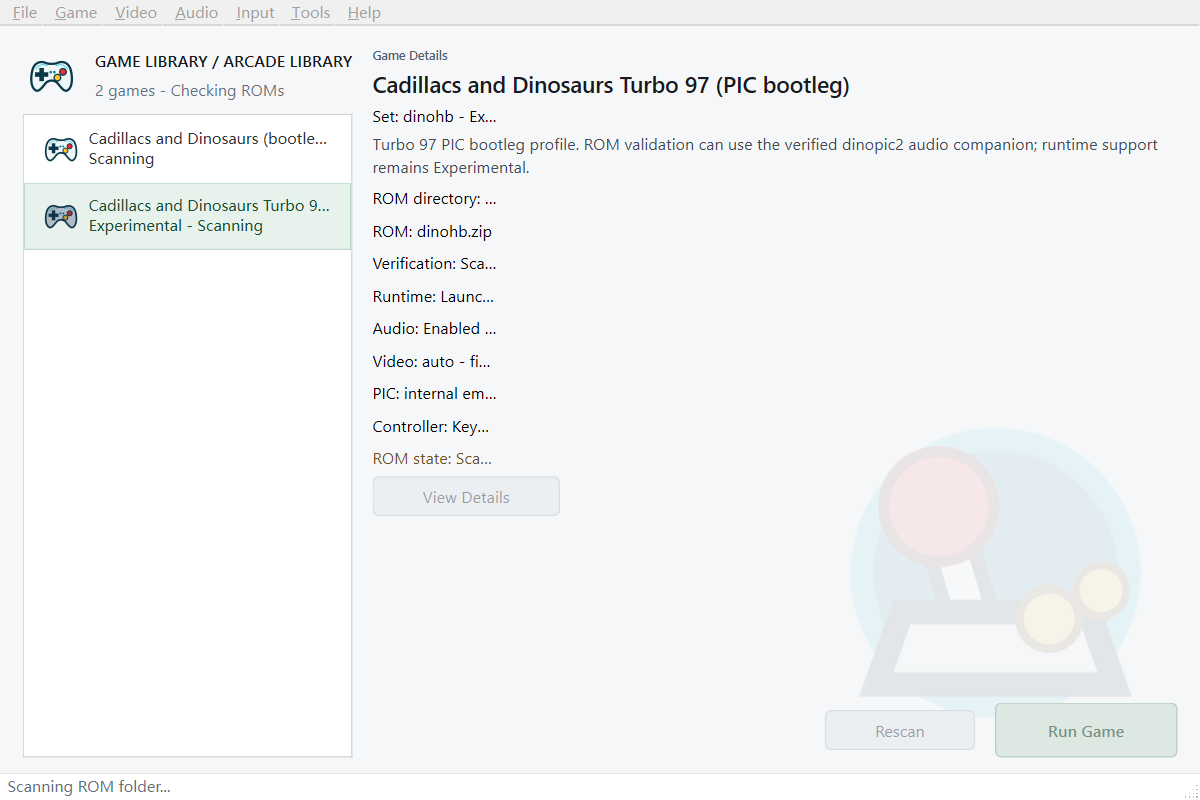This screenshot has height=800, width=1200.
Task: Click the '2 games - Checking ROMs' text
Action: pyautogui.click(x=190, y=91)
